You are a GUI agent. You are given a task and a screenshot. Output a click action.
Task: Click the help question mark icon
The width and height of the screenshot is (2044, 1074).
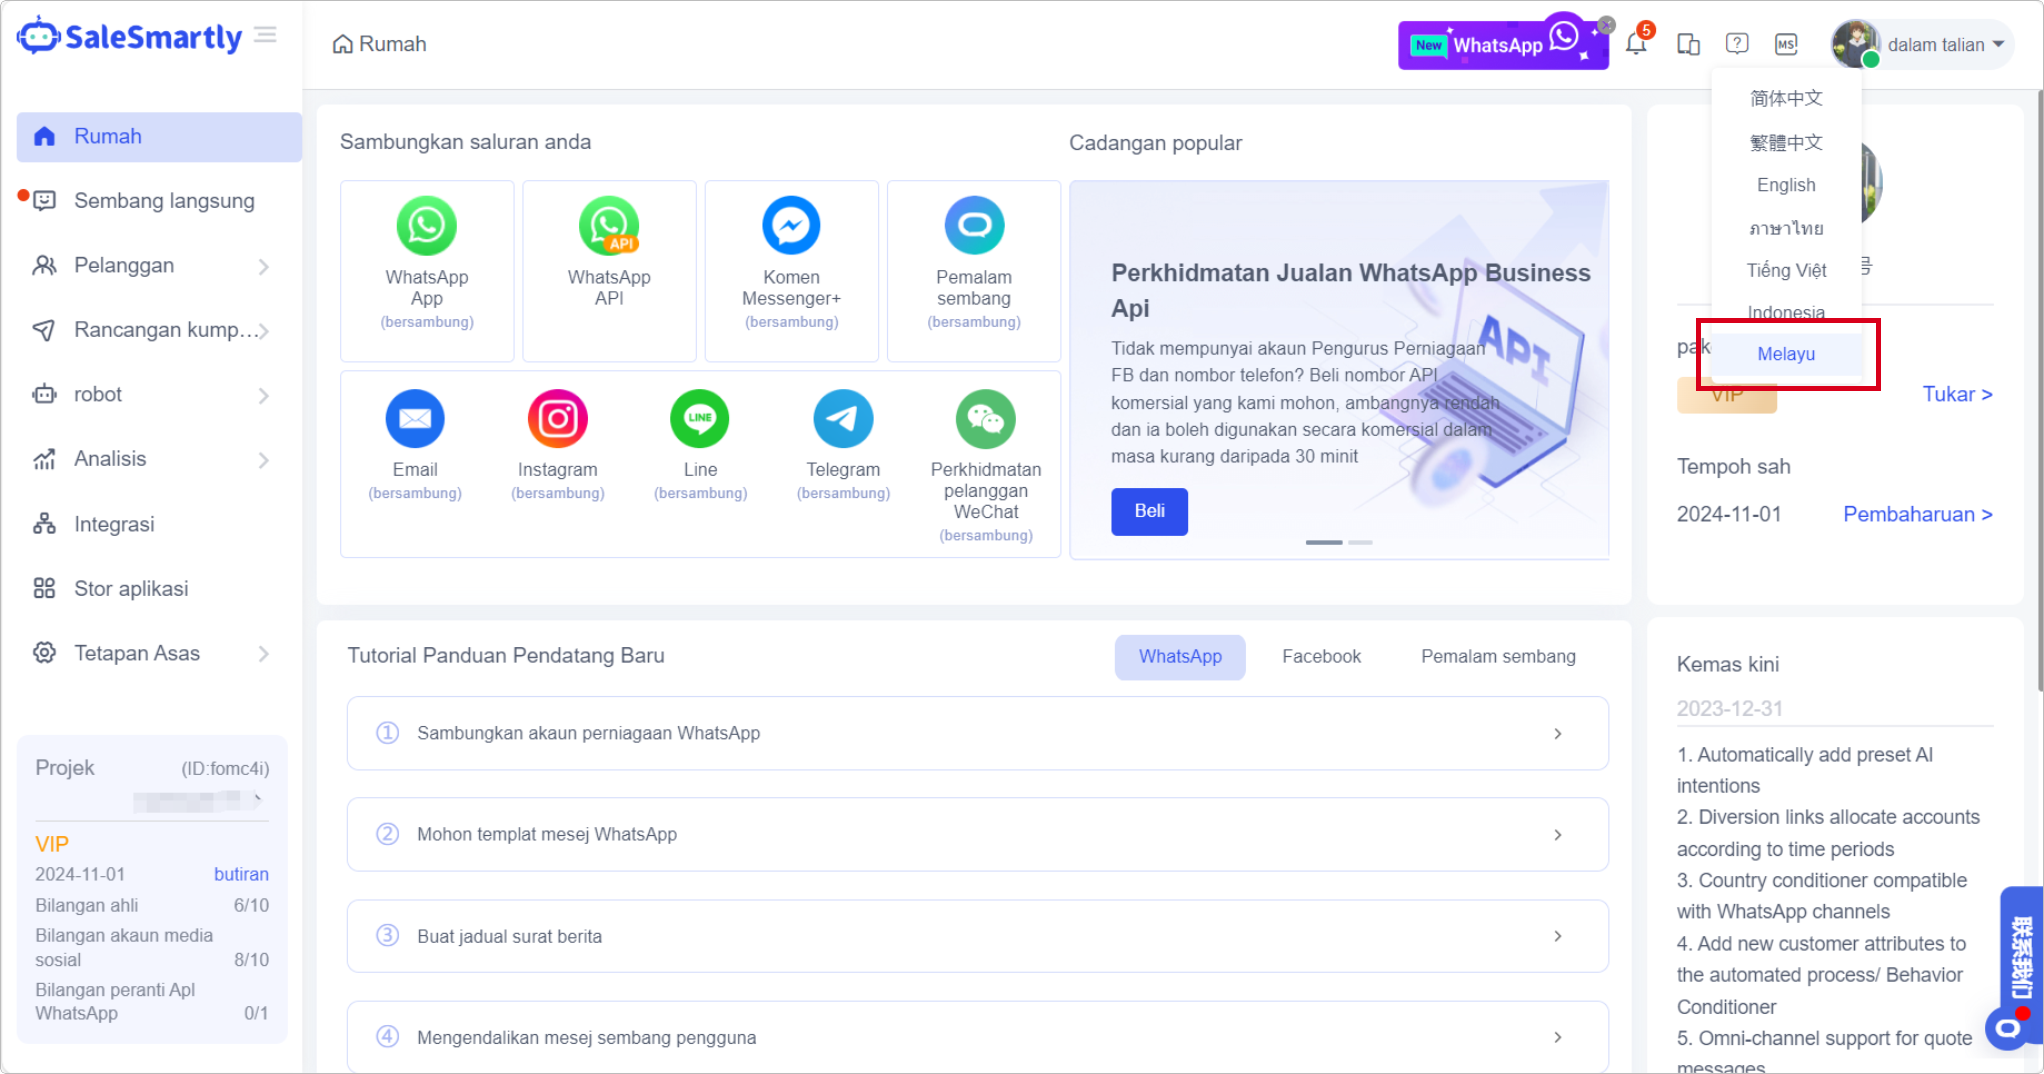[x=1737, y=44]
